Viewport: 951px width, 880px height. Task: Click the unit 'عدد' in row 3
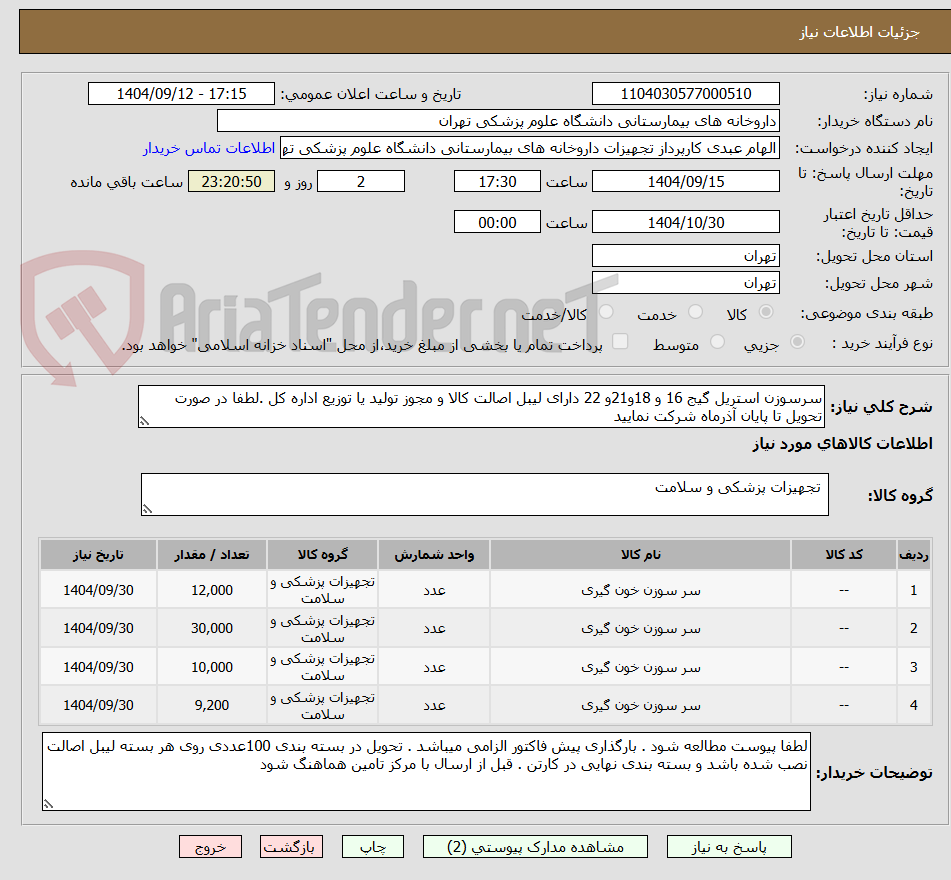point(434,667)
